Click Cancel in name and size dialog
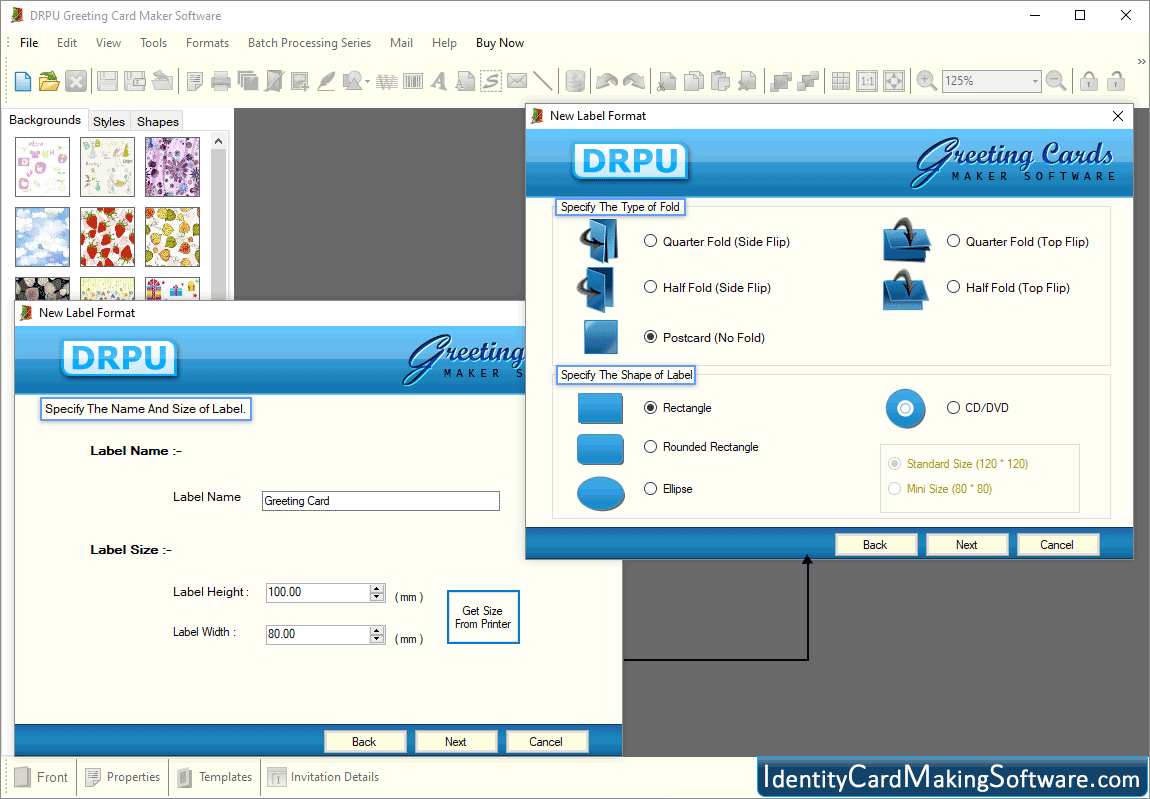The width and height of the screenshot is (1150, 799). 546,741
